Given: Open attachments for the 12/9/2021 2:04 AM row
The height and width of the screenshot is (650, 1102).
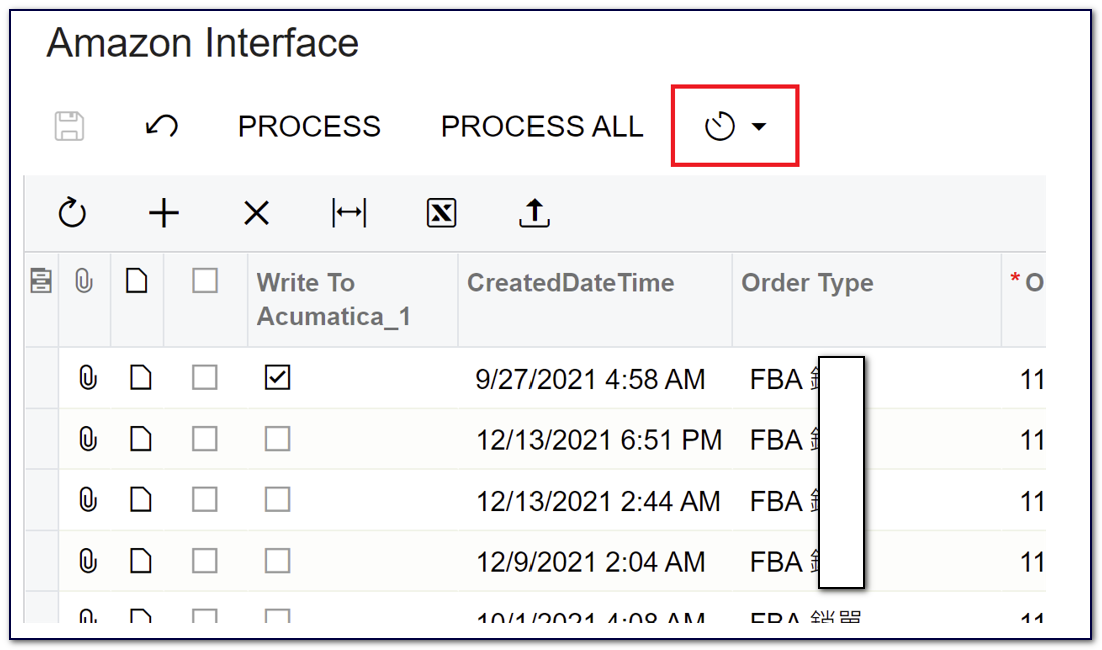Looking at the screenshot, I should pos(87,561).
